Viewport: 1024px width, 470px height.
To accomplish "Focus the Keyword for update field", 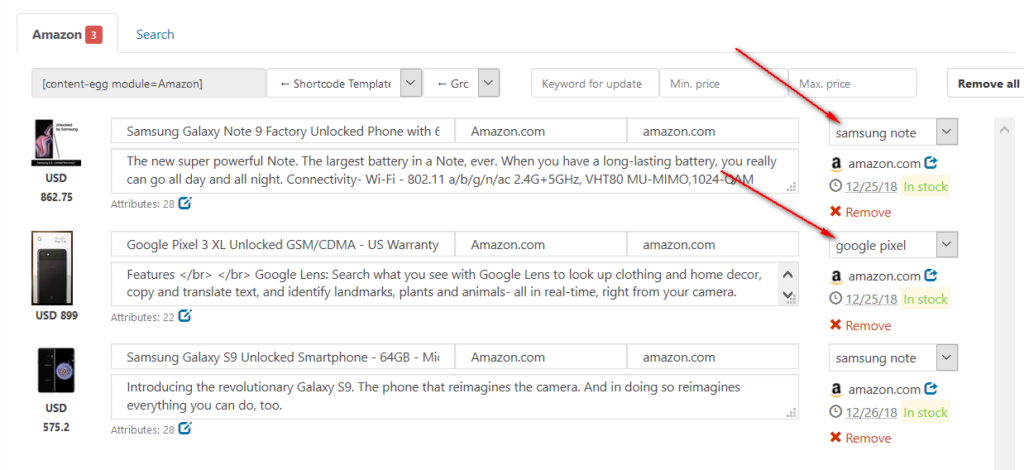I will pyautogui.click(x=595, y=84).
